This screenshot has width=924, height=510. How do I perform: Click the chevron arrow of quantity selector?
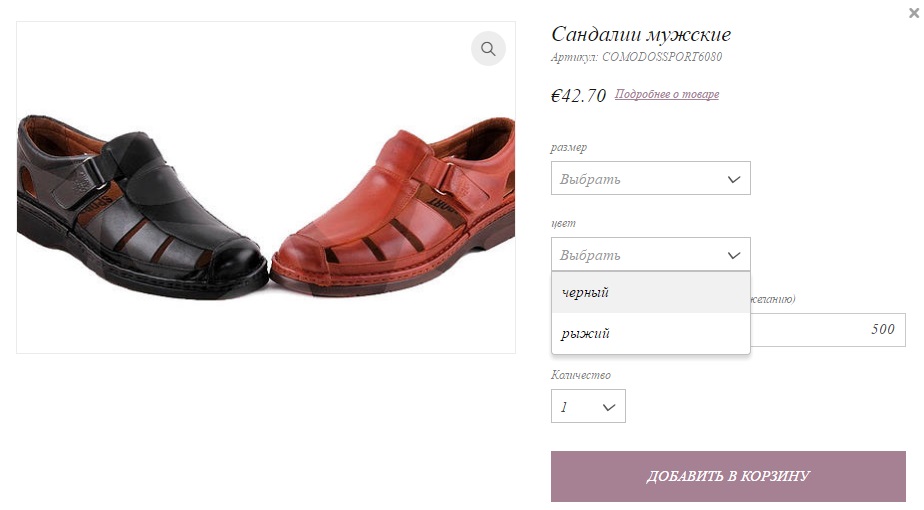(609, 407)
